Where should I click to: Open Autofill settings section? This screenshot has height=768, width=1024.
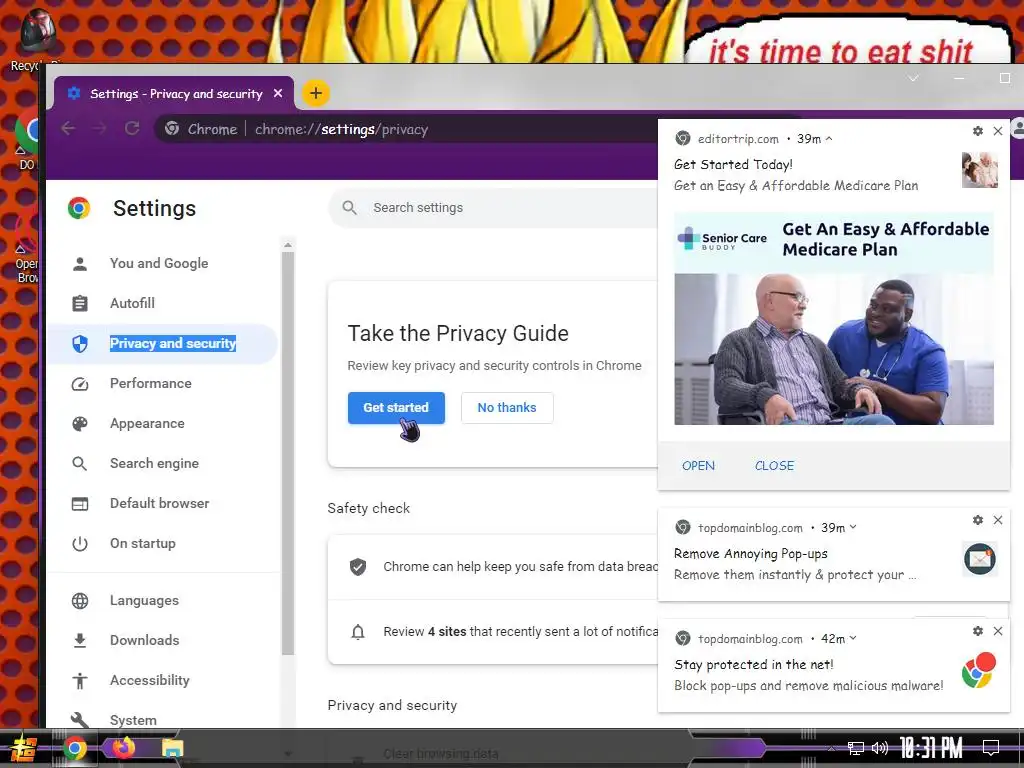[x=132, y=303]
